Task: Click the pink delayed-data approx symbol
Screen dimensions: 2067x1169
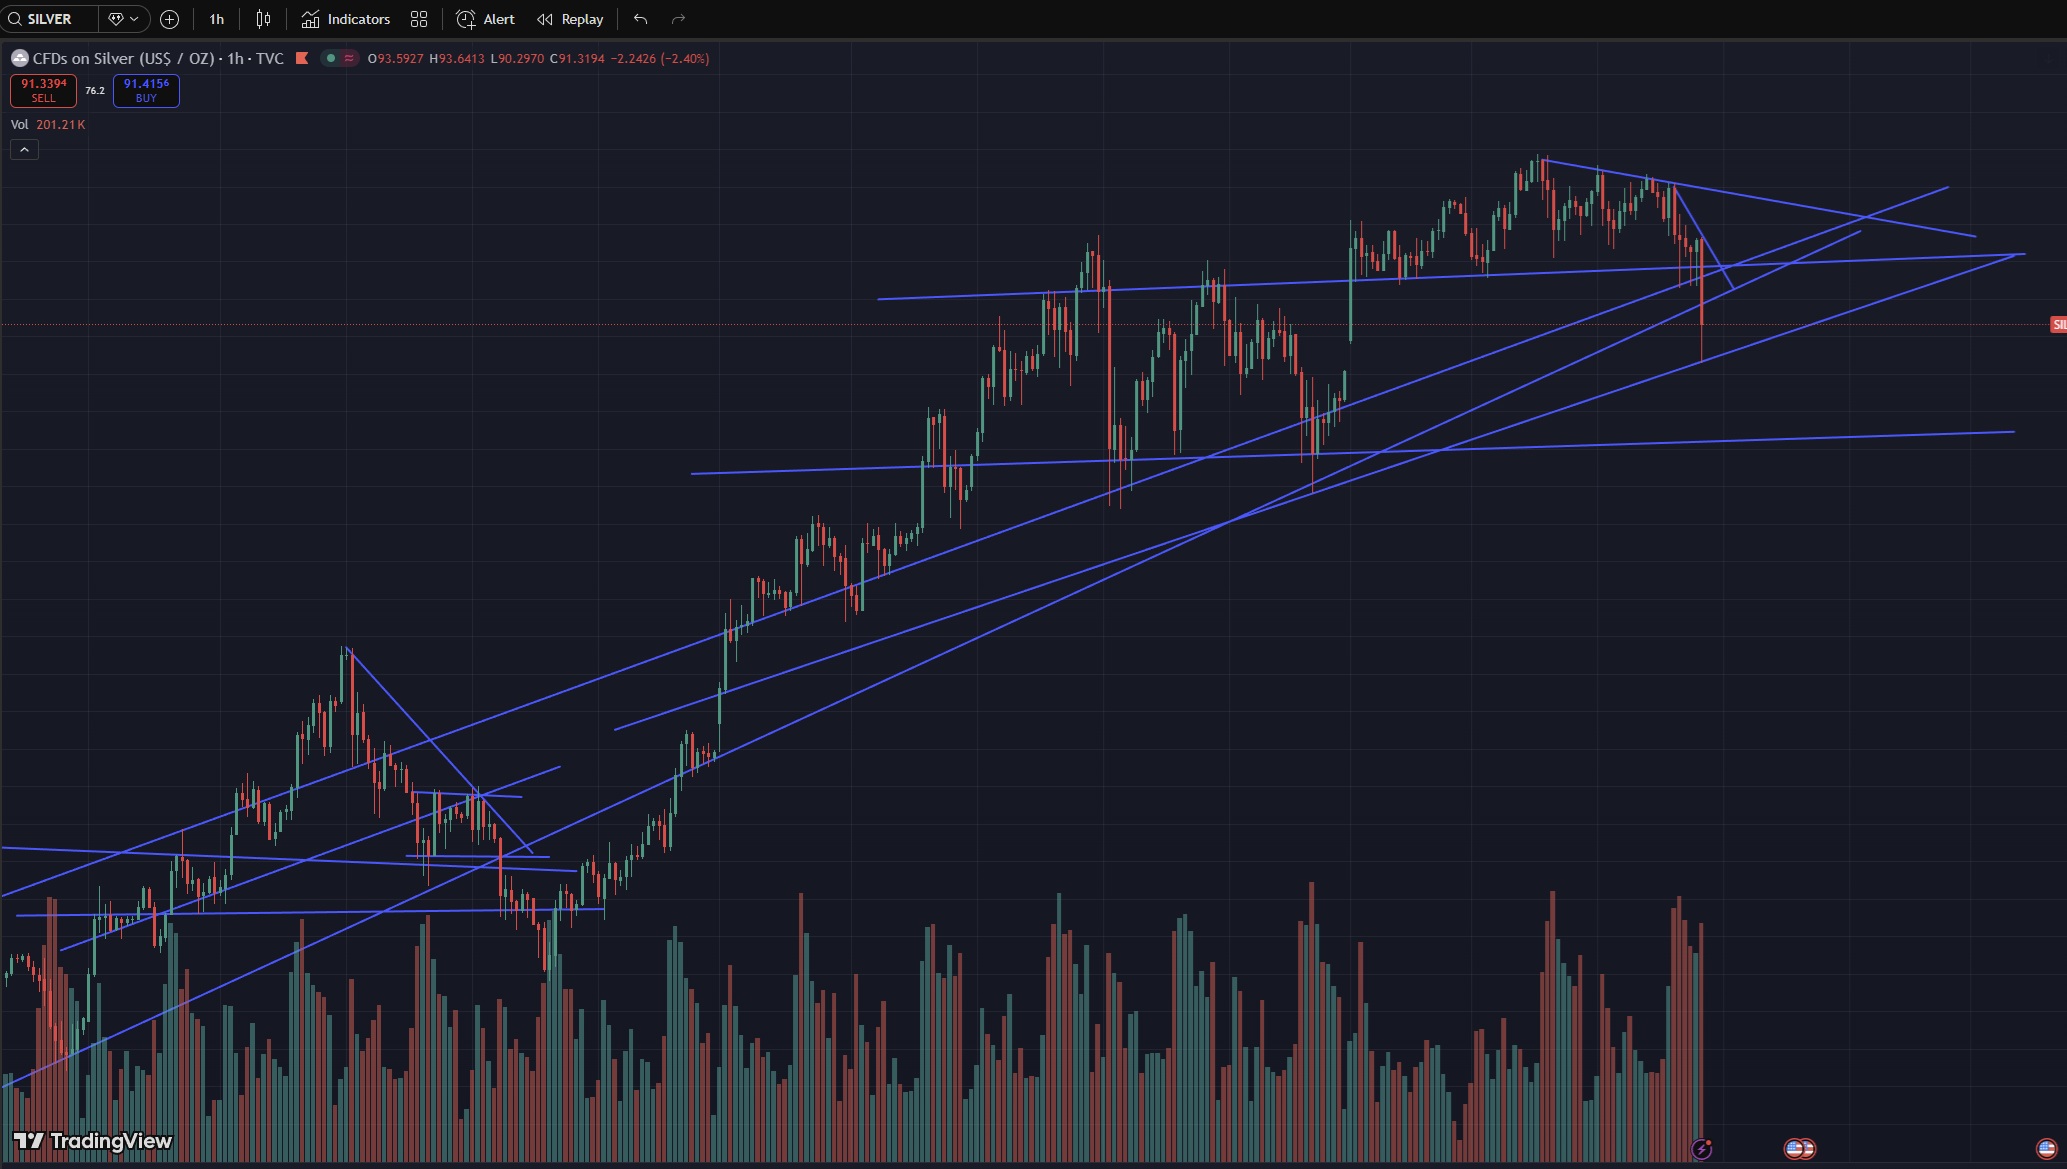Action: pos(348,58)
